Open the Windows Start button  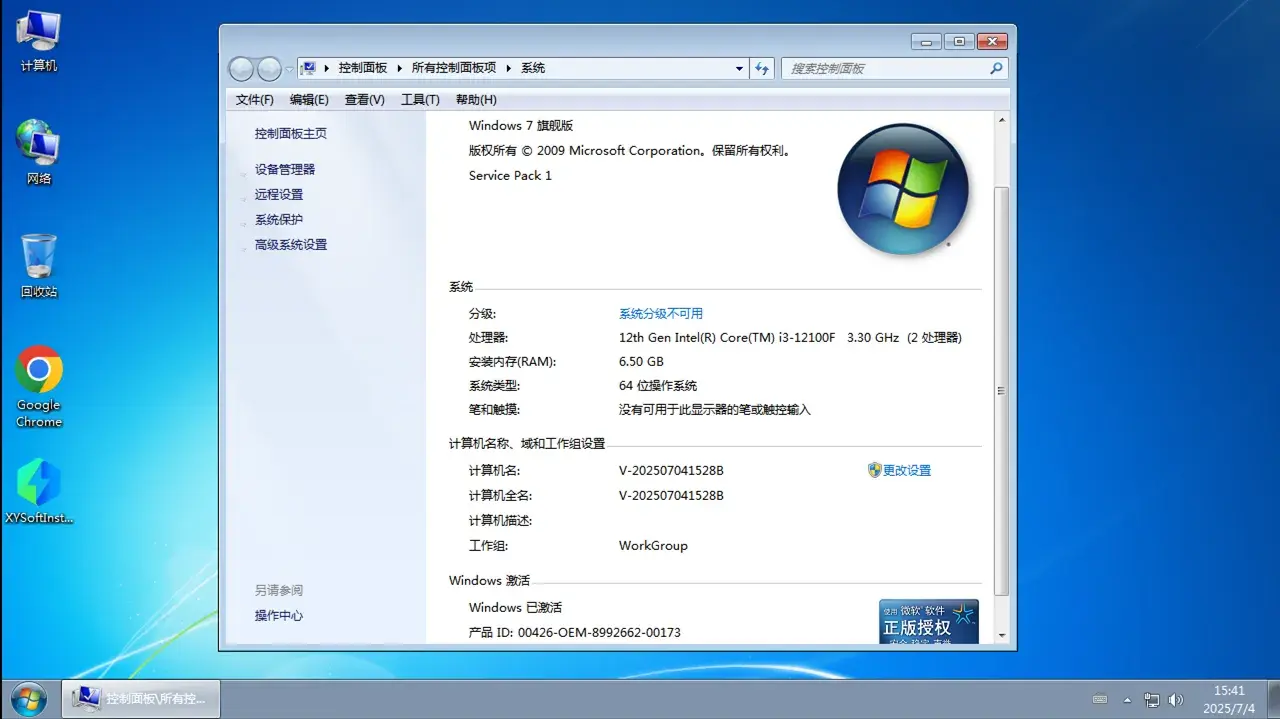pyautogui.click(x=28, y=698)
